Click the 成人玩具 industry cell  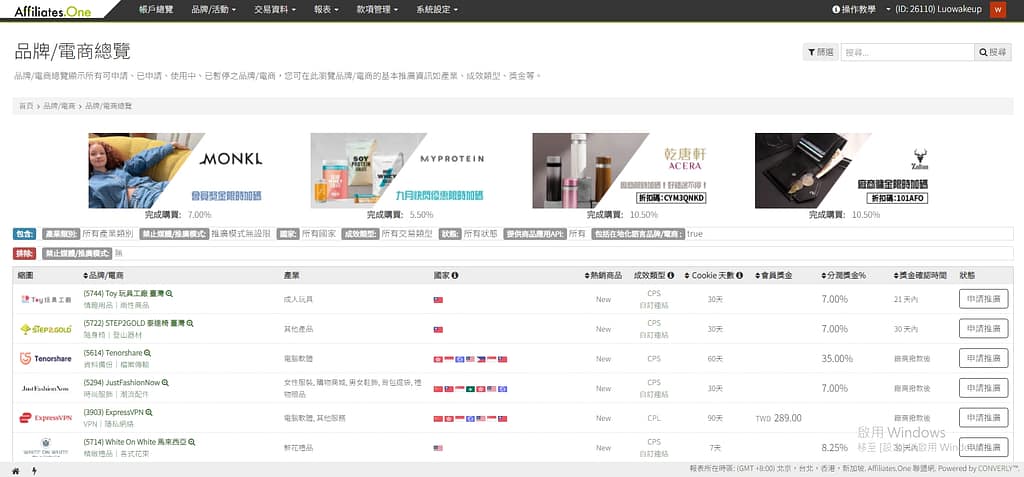click(298, 299)
